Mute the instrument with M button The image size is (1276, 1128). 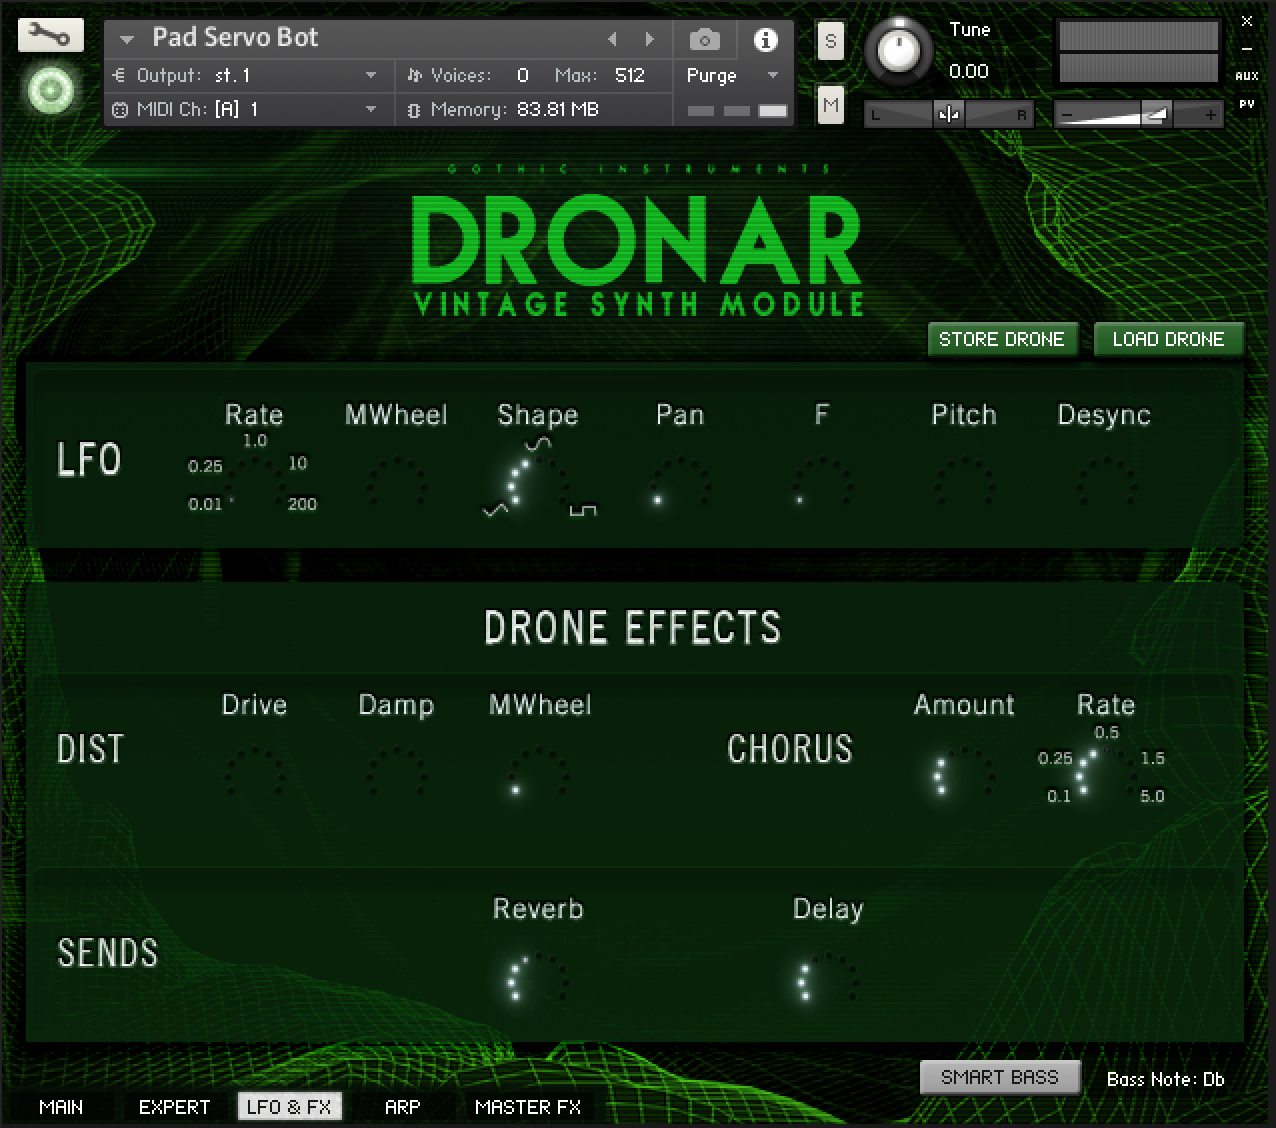(x=830, y=104)
